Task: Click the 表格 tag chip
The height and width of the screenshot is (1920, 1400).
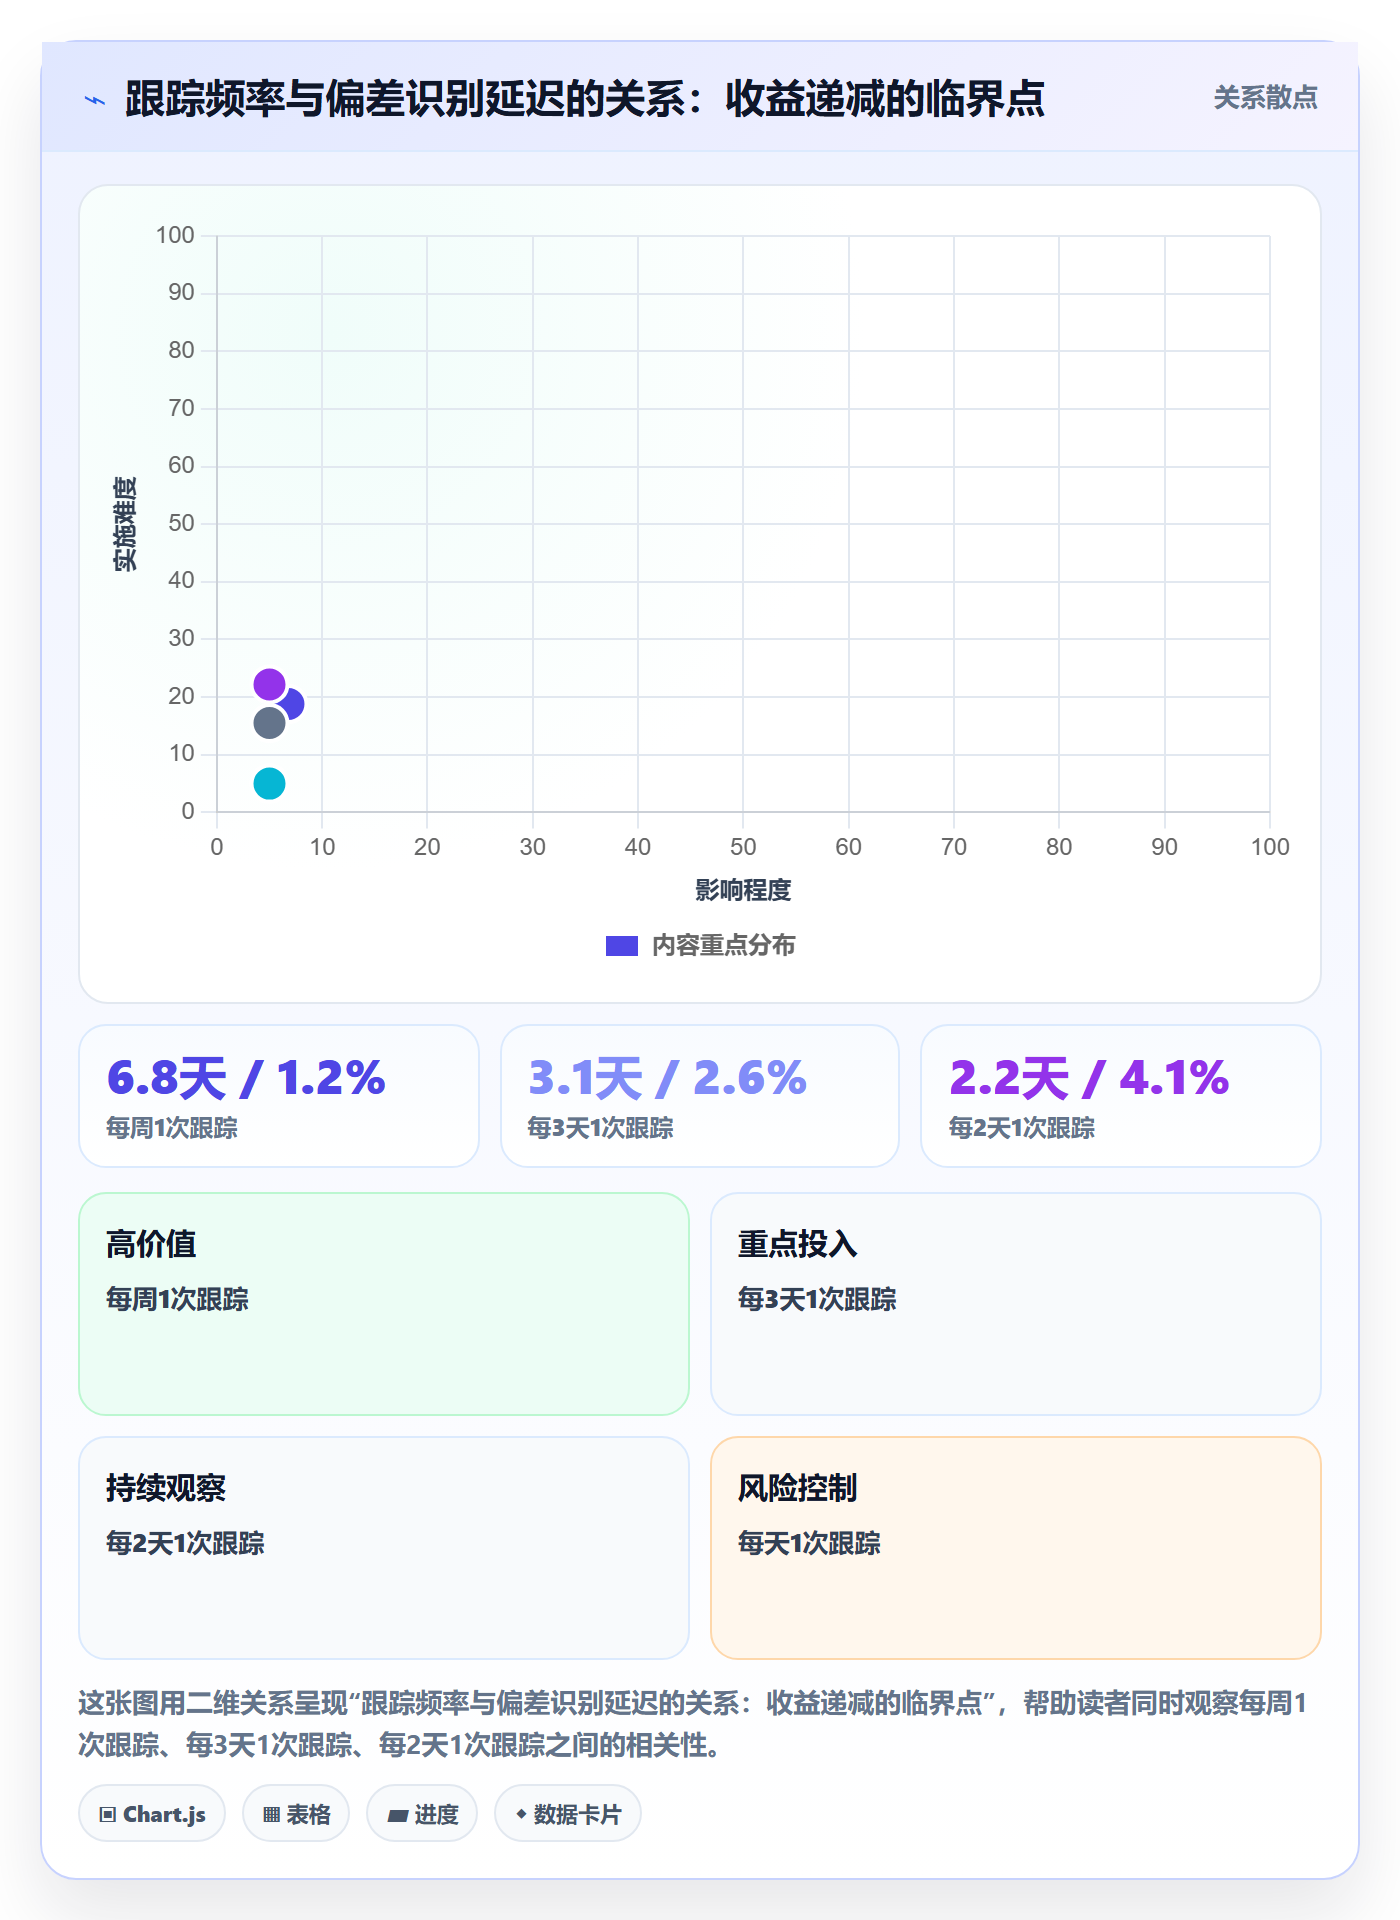Action: (x=296, y=1814)
